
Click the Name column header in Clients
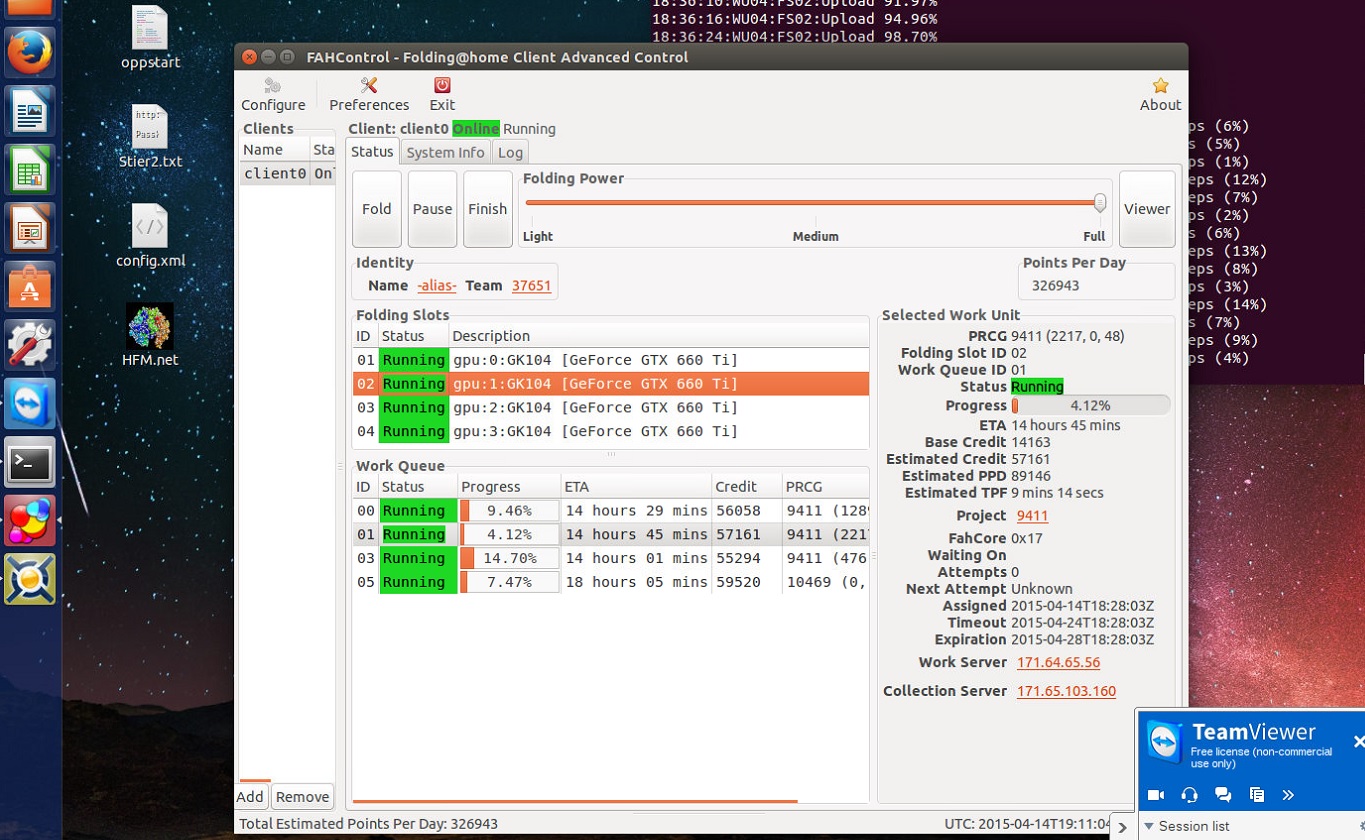[x=274, y=150]
